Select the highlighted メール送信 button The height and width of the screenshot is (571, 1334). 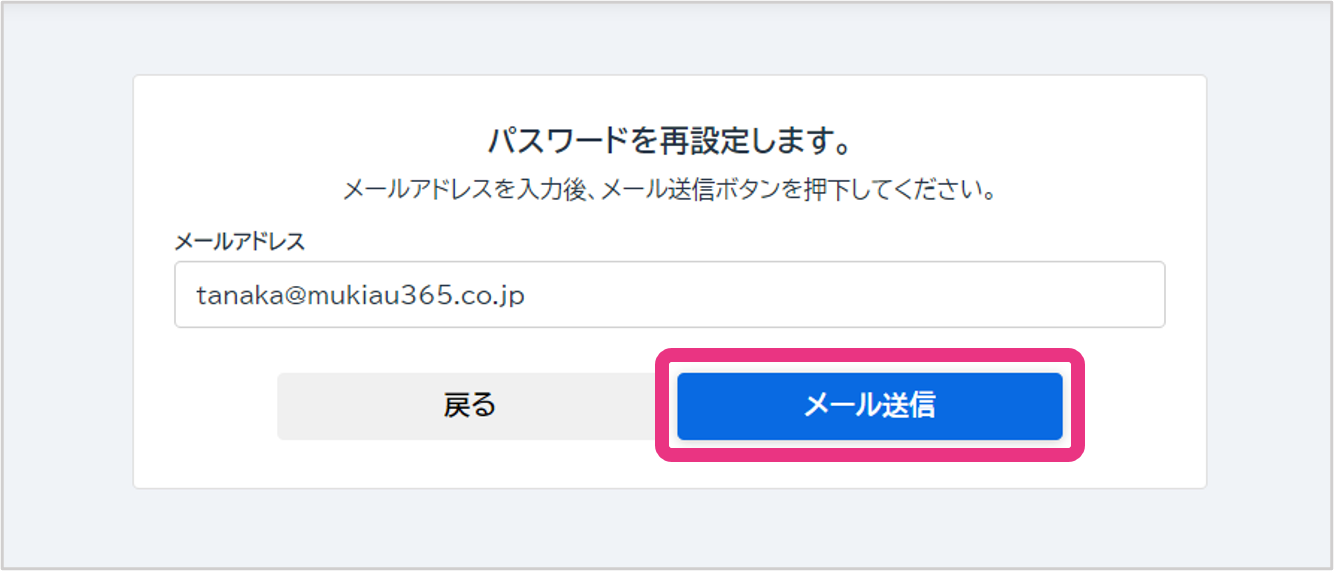coord(869,405)
